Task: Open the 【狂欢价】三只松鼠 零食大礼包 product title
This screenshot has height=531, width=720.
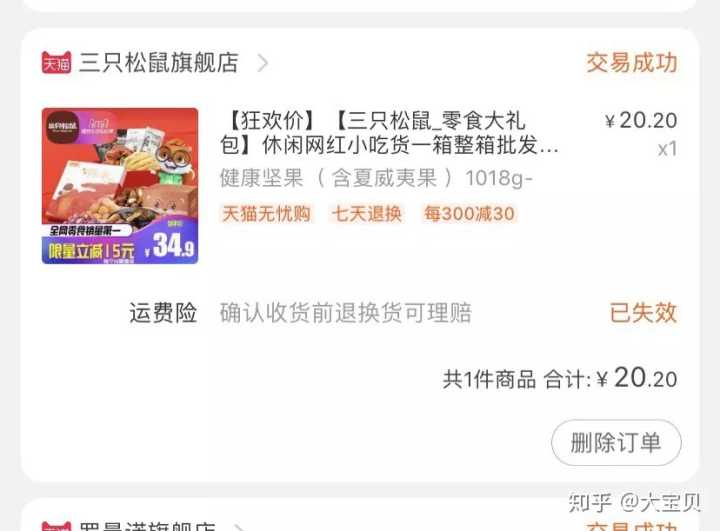Action: pyautogui.click(x=389, y=133)
